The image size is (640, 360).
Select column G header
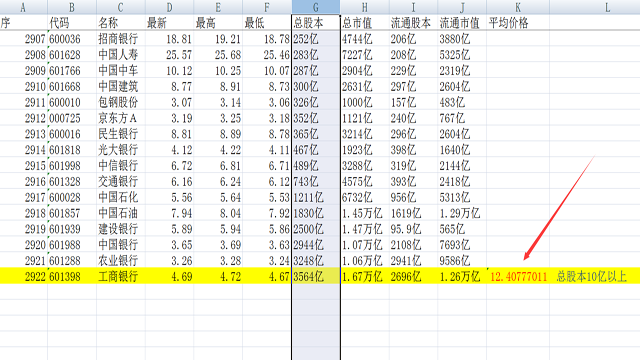pyautogui.click(x=316, y=7)
